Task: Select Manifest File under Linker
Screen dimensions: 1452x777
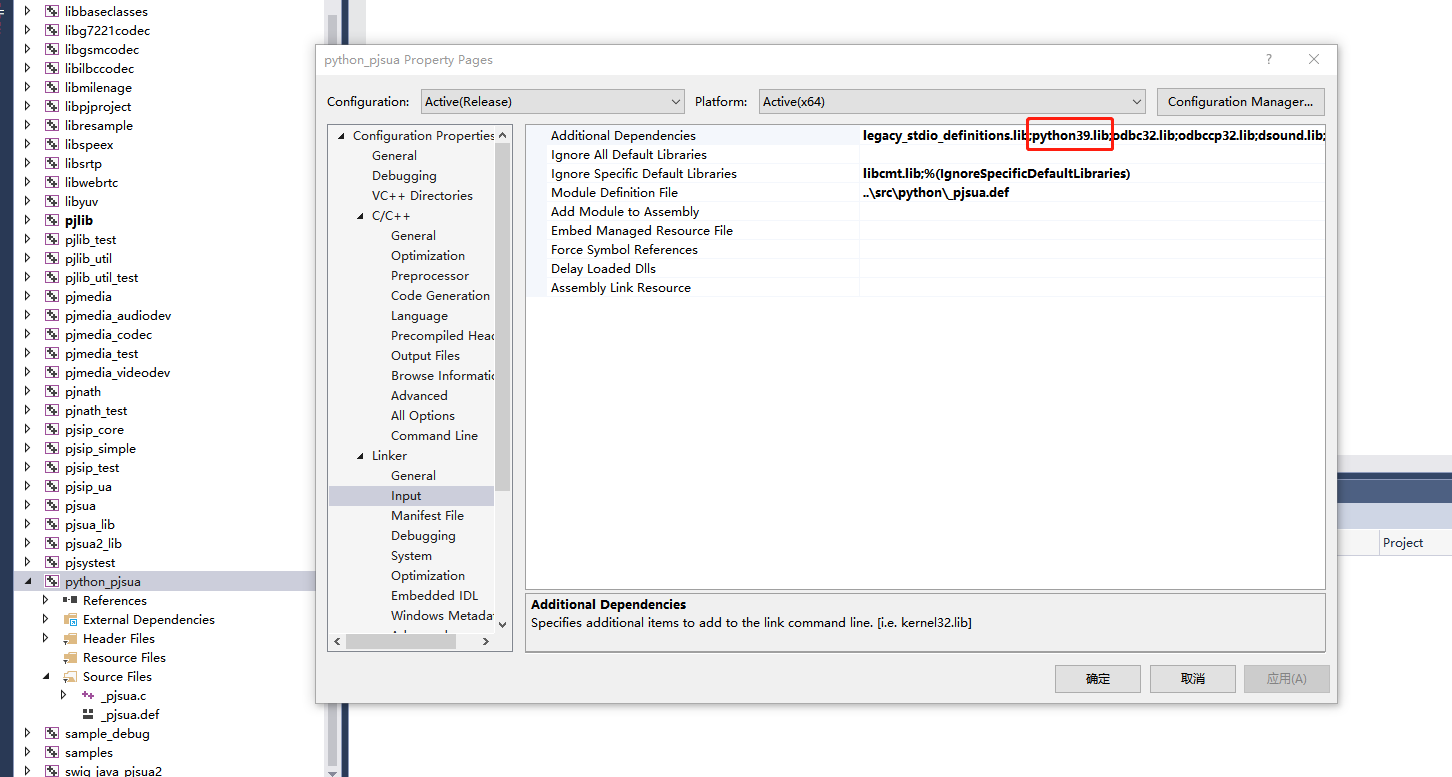Action: [x=427, y=516]
